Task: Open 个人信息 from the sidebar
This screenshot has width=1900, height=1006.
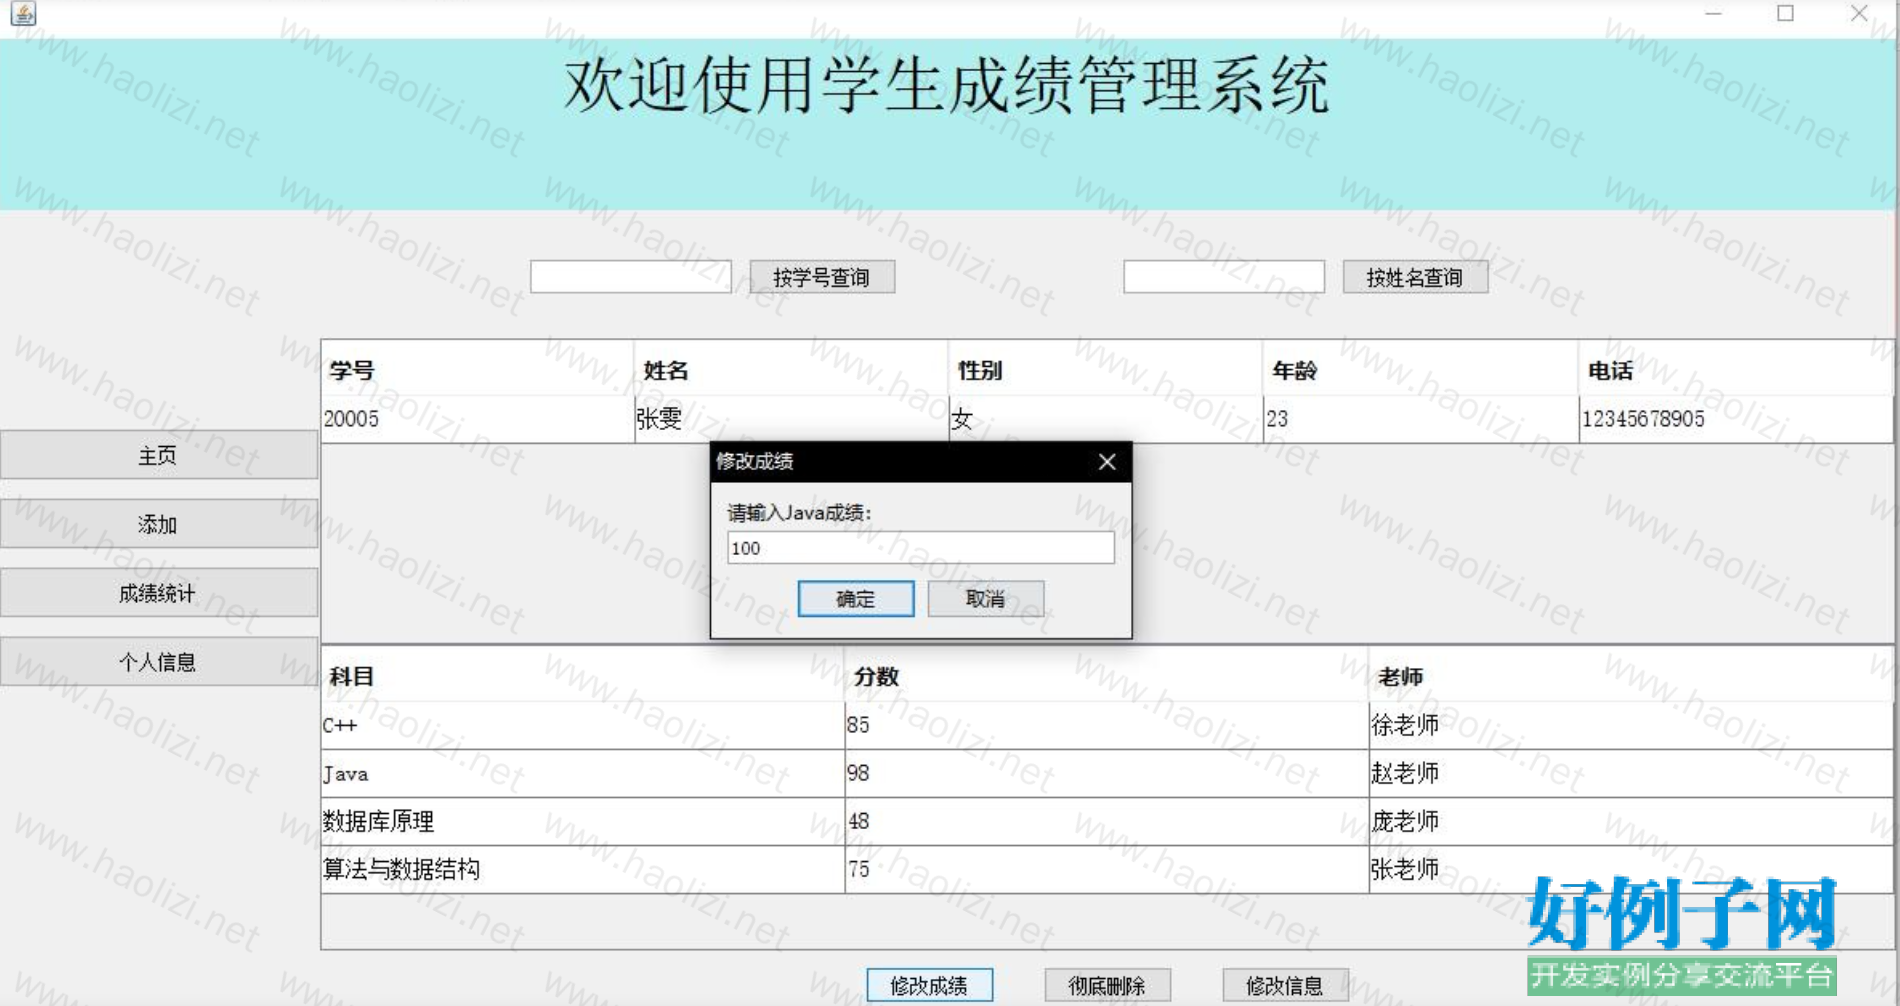Action: pos(158,662)
